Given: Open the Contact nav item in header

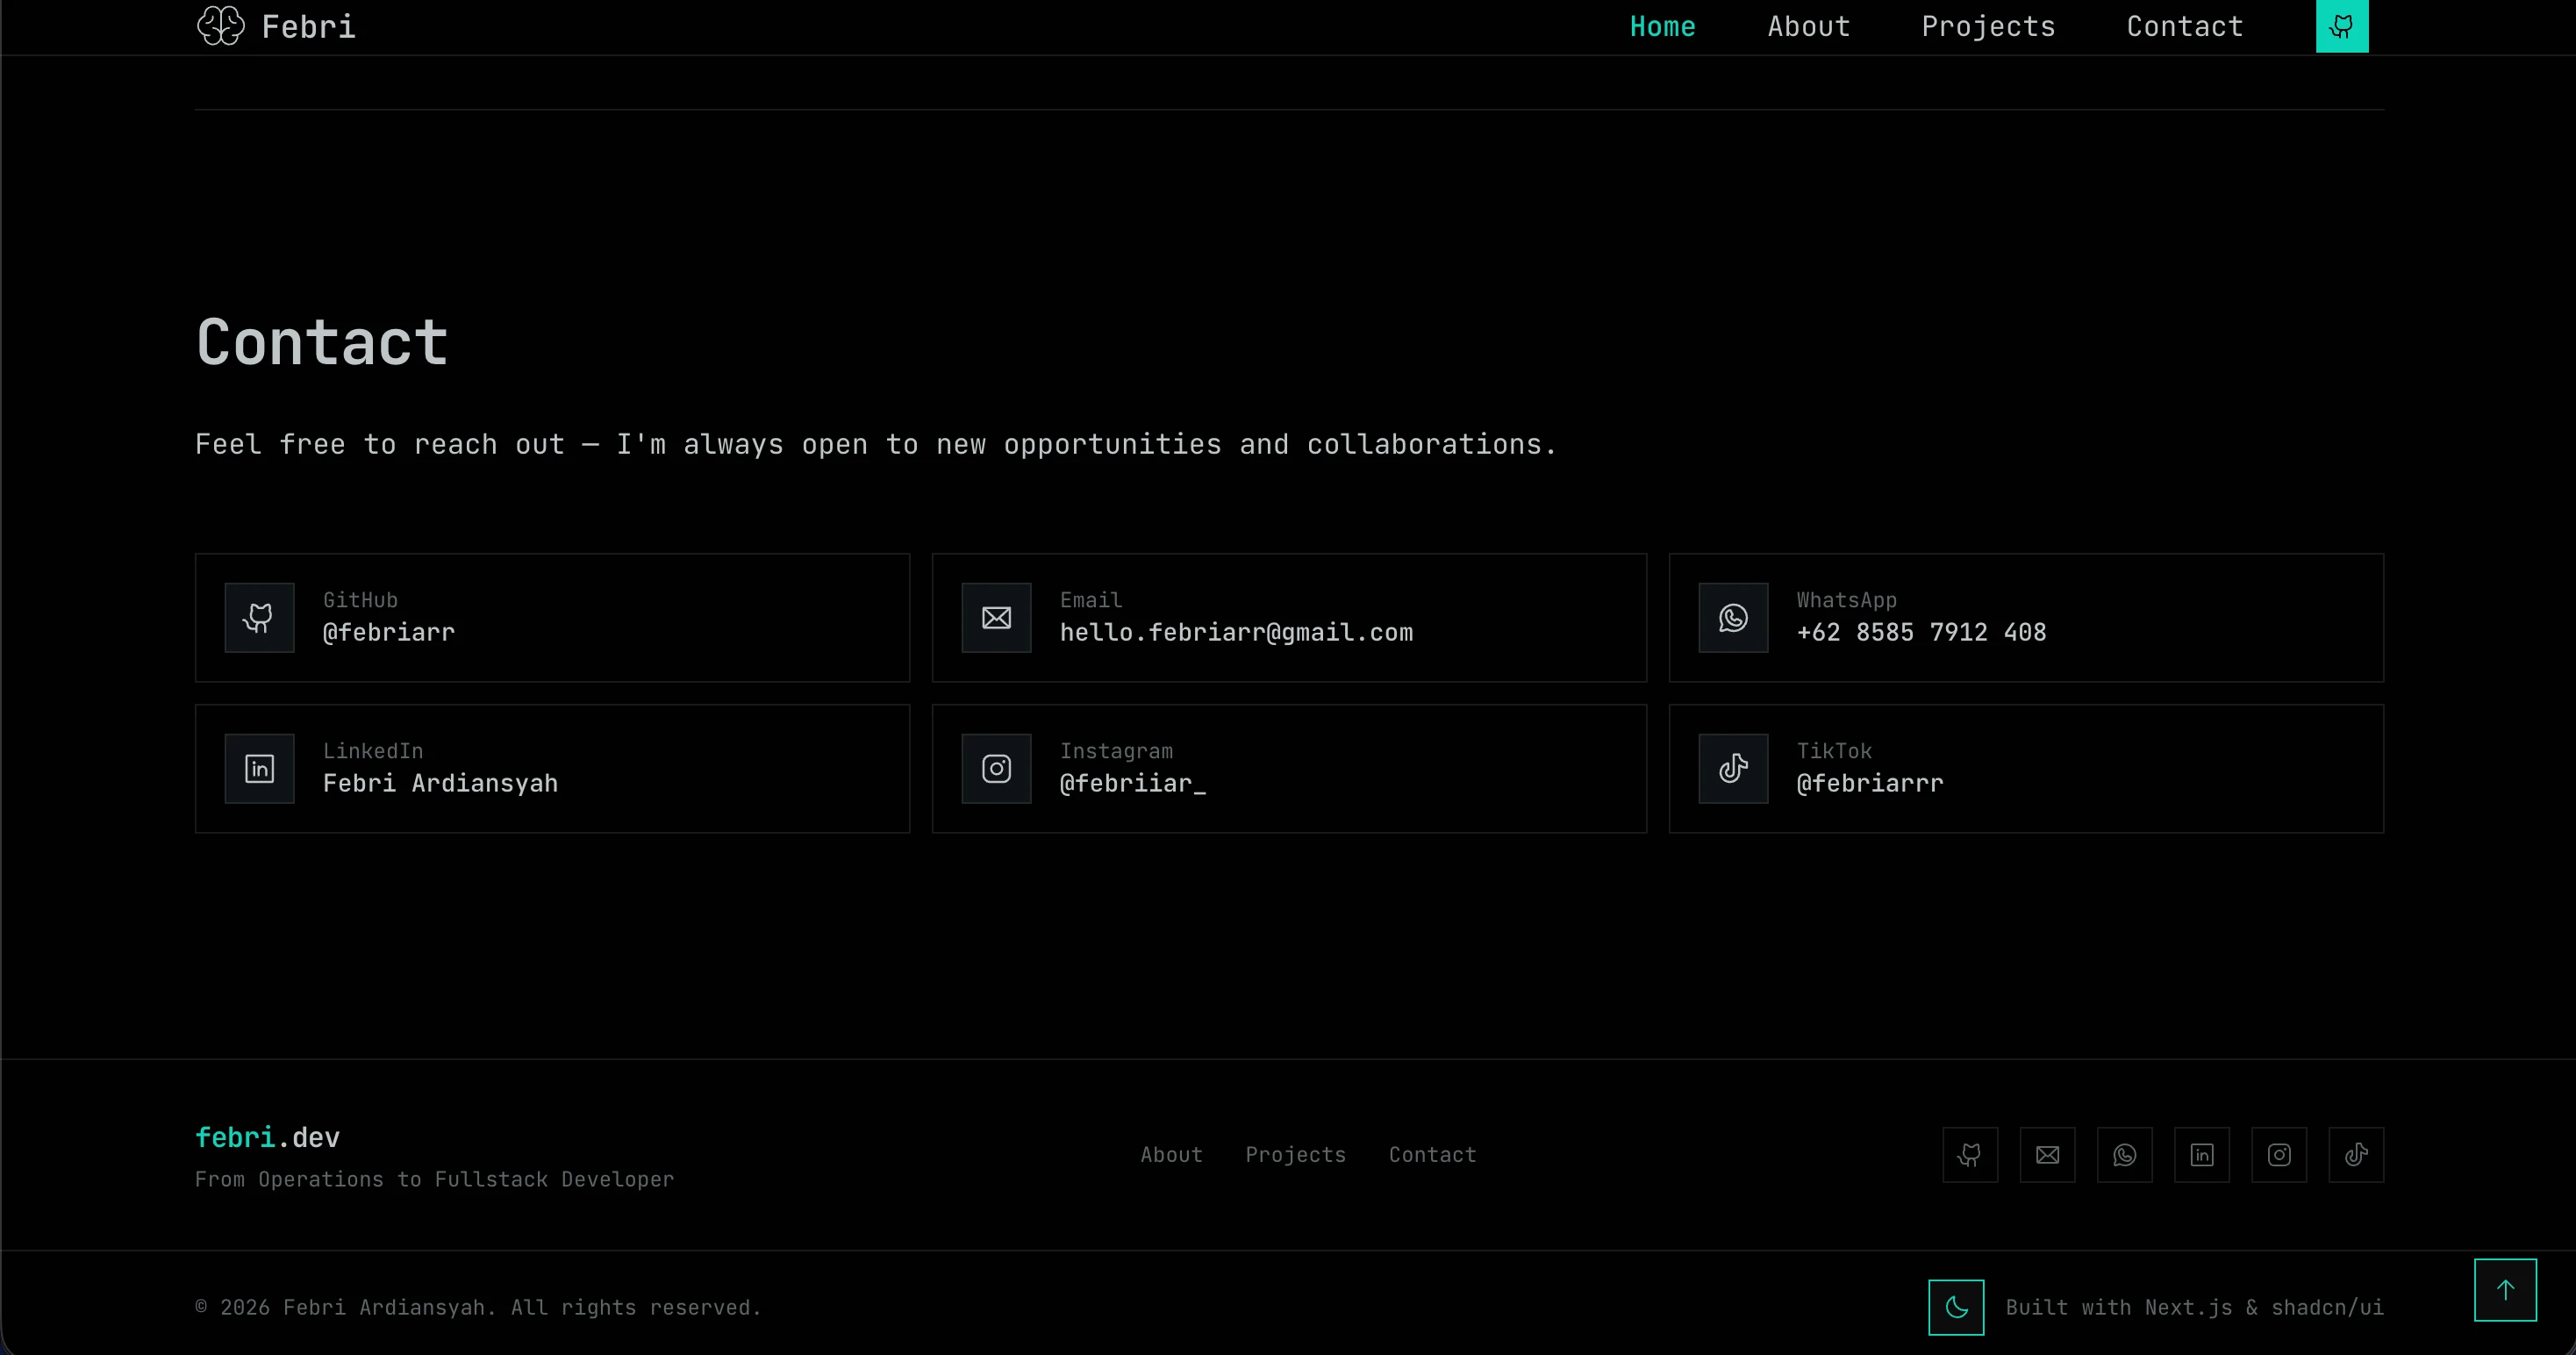Looking at the screenshot, I should (x=2184, y=27).
